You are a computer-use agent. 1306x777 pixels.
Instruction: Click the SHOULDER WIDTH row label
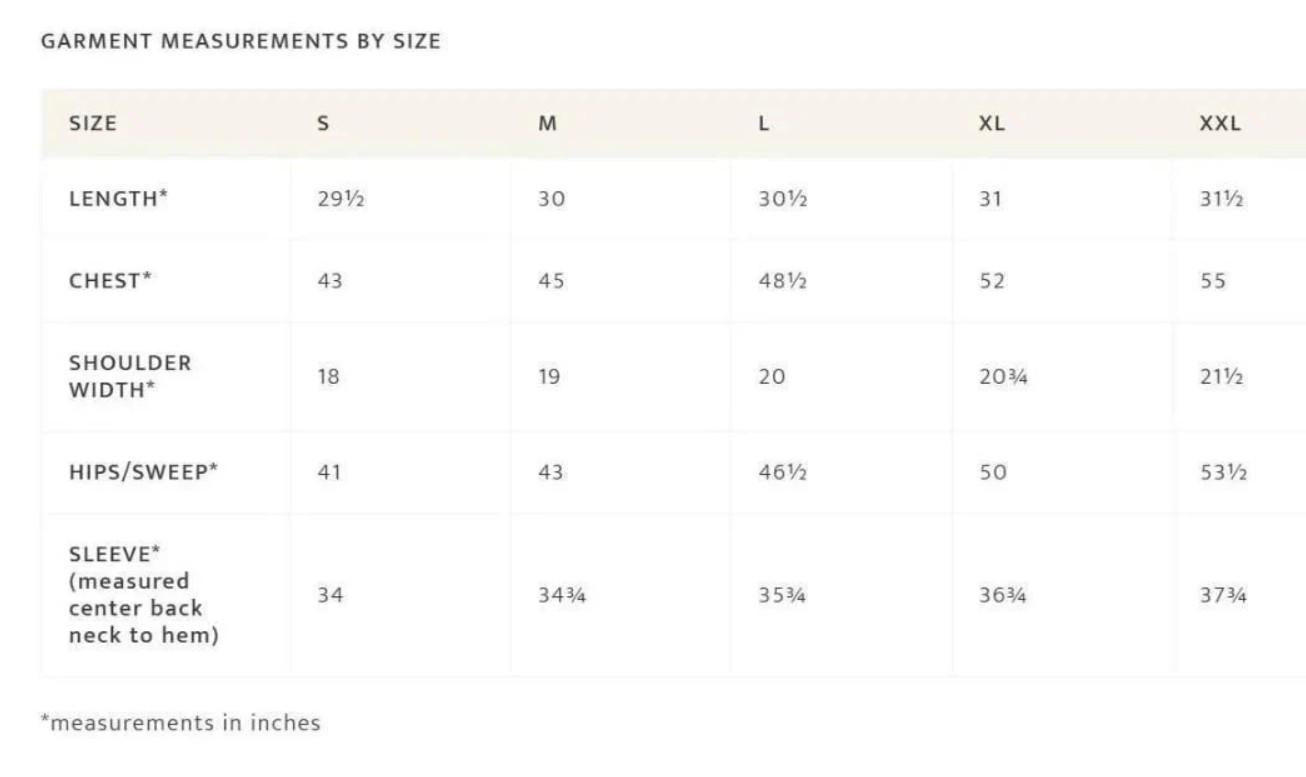(130, 376)
